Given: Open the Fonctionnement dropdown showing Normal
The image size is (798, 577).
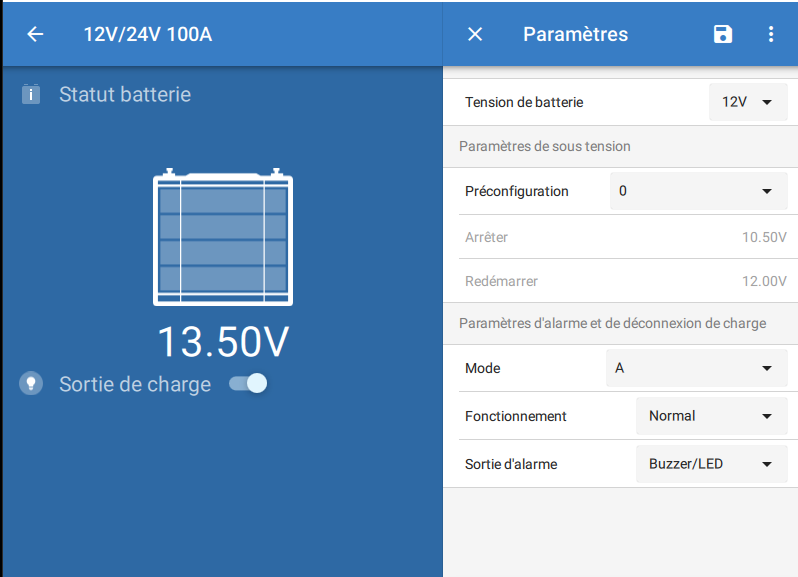Looking at the screenshot, I should click(711, 416).
